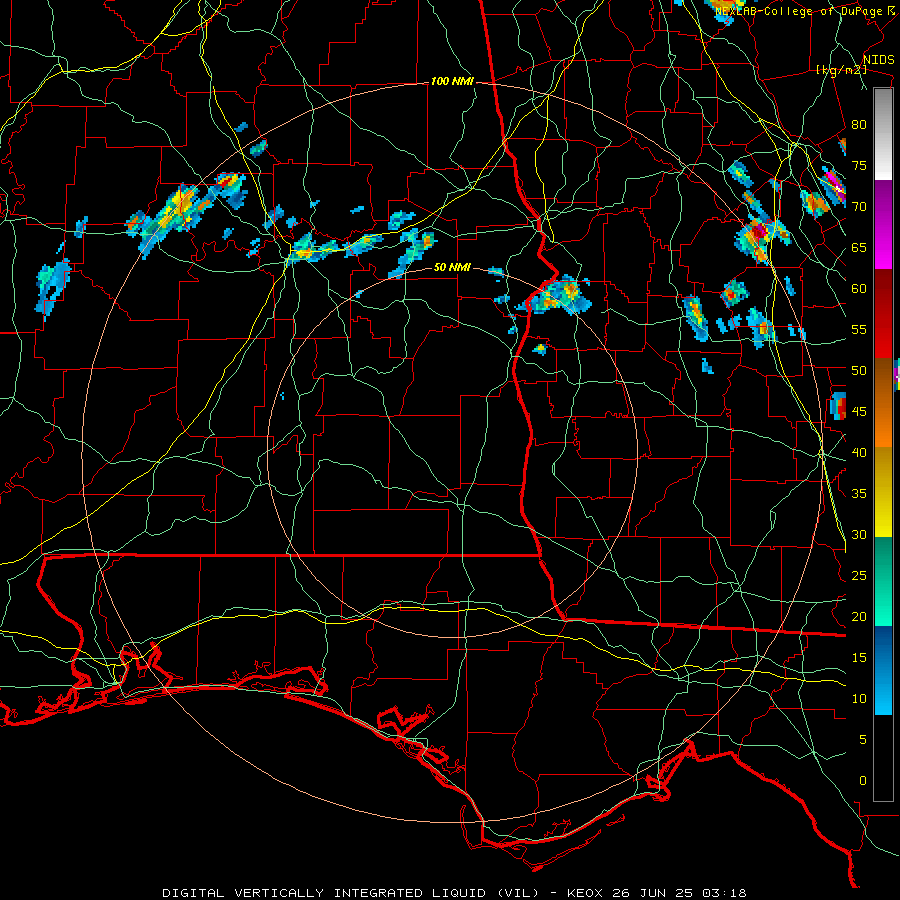The image size is (900, 900).
Task: Click the 03:18 timestamp in the caption
Action: 726,893
